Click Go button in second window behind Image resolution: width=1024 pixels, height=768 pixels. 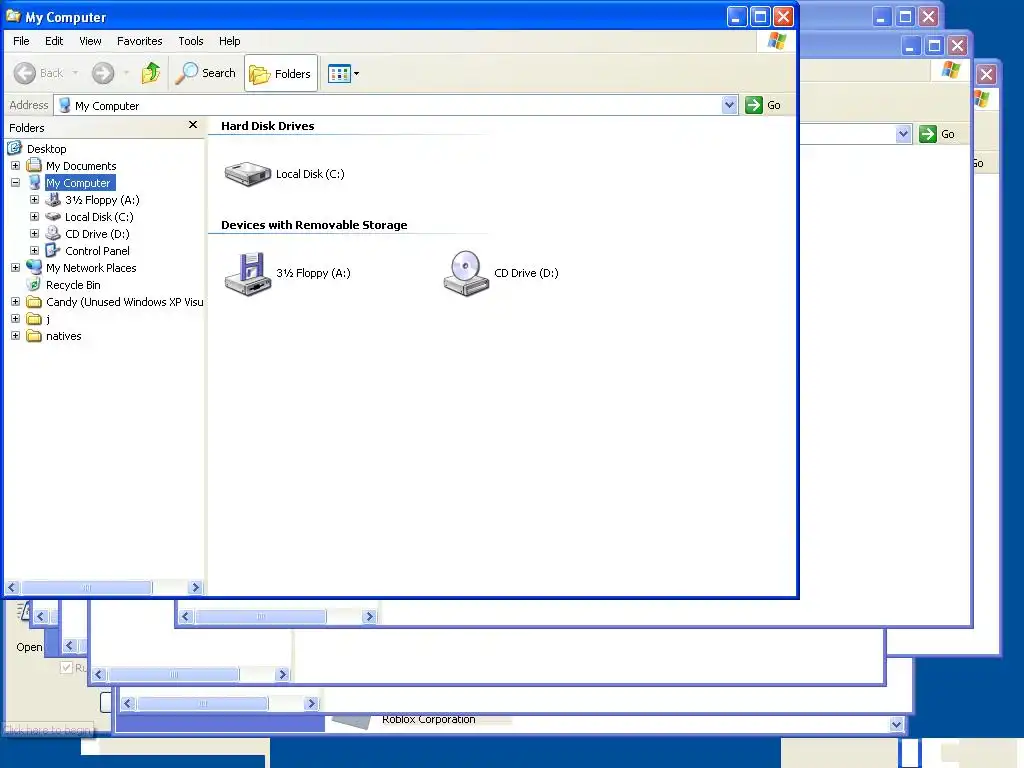pyautogui.click(x=938, y=134)
